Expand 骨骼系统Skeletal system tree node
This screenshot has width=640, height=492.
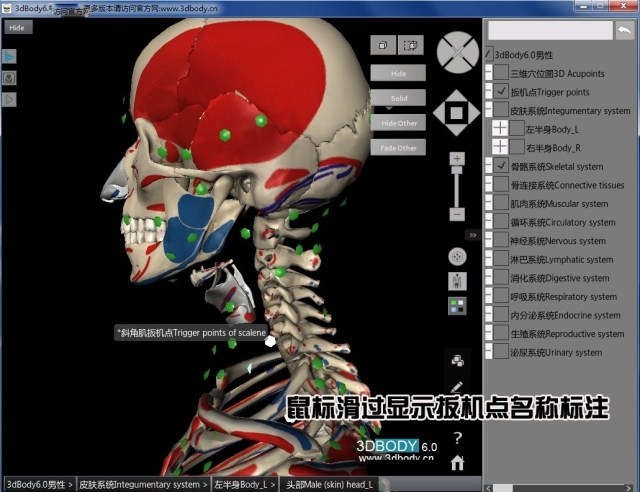click(x=489, y=166)
